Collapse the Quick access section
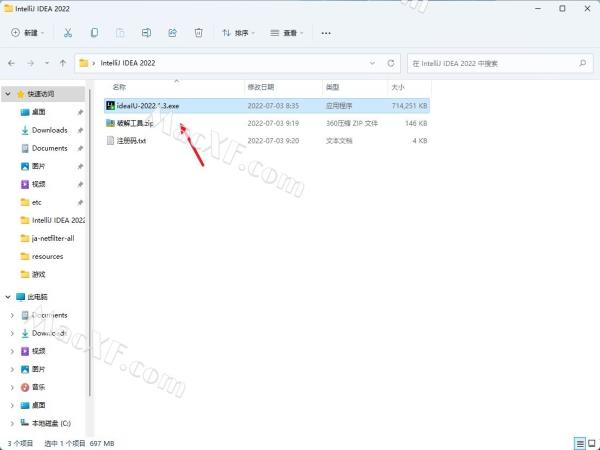This screenshot has height=450, width=600. tap(8, 94)
